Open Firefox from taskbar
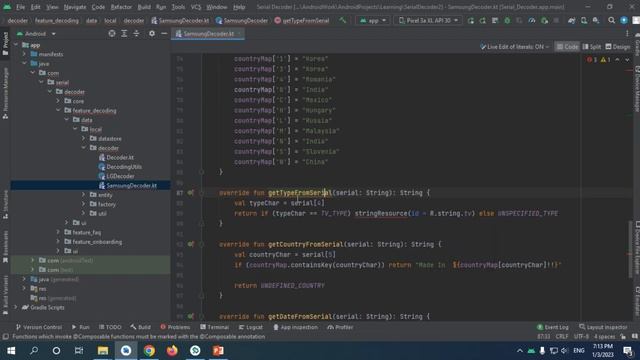 point(172,351)
